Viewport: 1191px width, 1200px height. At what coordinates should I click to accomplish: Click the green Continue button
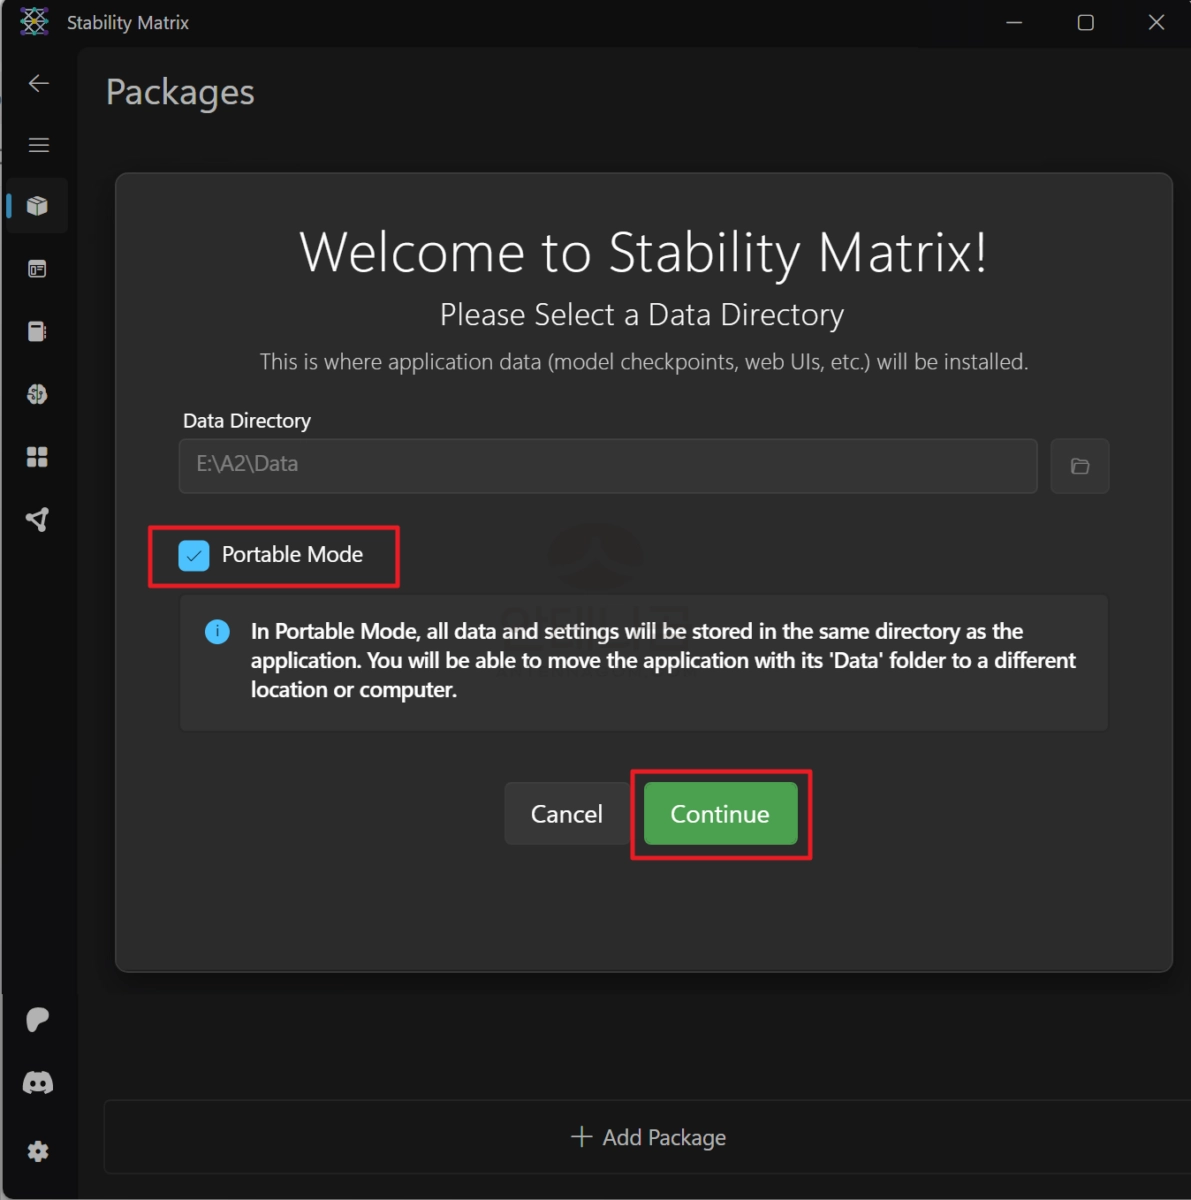(x=720, y=814)
